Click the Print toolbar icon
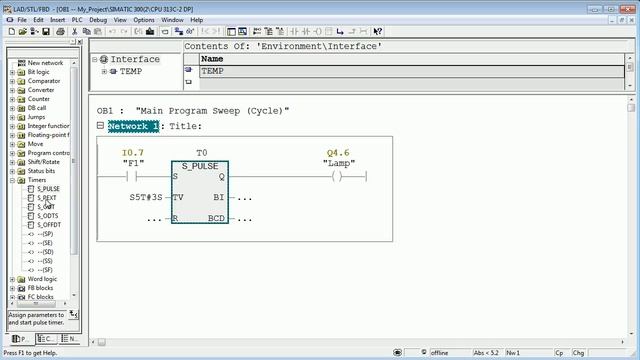The image size is (640, 360). [60, 31]
